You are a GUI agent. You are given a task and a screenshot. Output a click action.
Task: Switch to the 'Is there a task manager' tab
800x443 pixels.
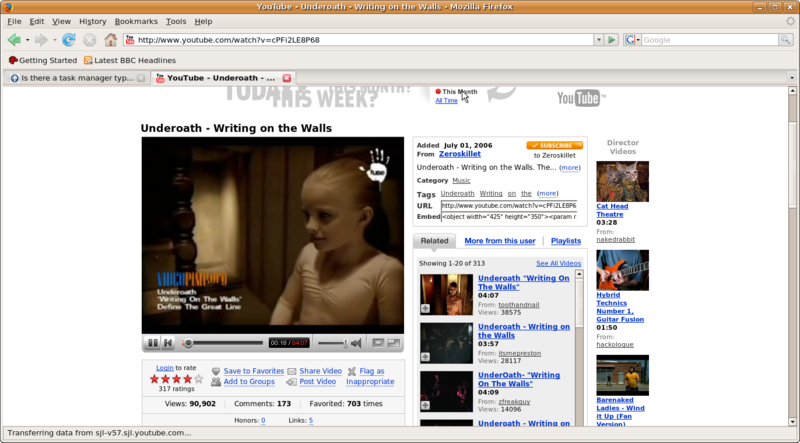coord(77,78)
